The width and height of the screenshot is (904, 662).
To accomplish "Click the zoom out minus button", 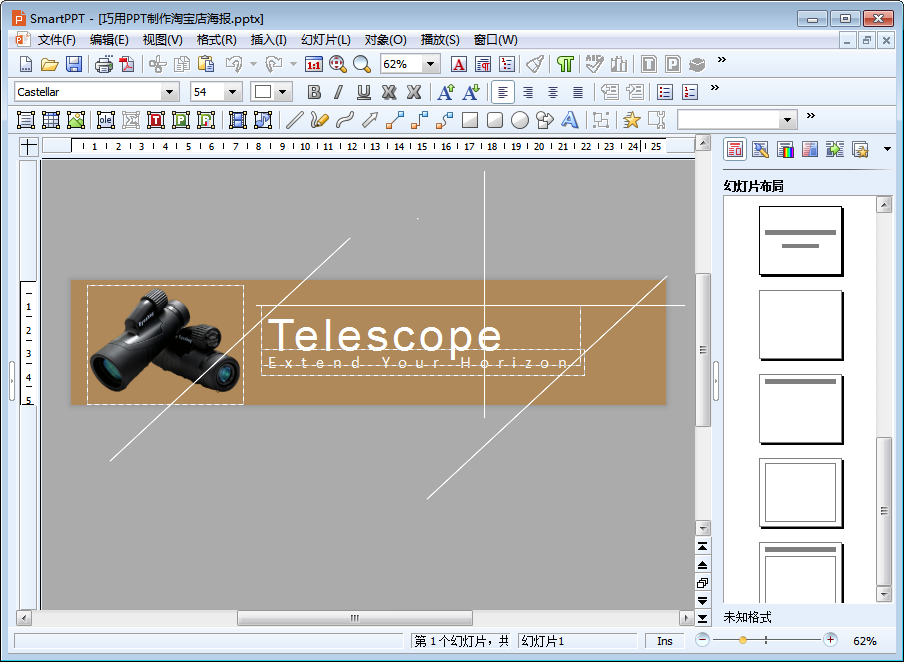I will tap(702, 640).
